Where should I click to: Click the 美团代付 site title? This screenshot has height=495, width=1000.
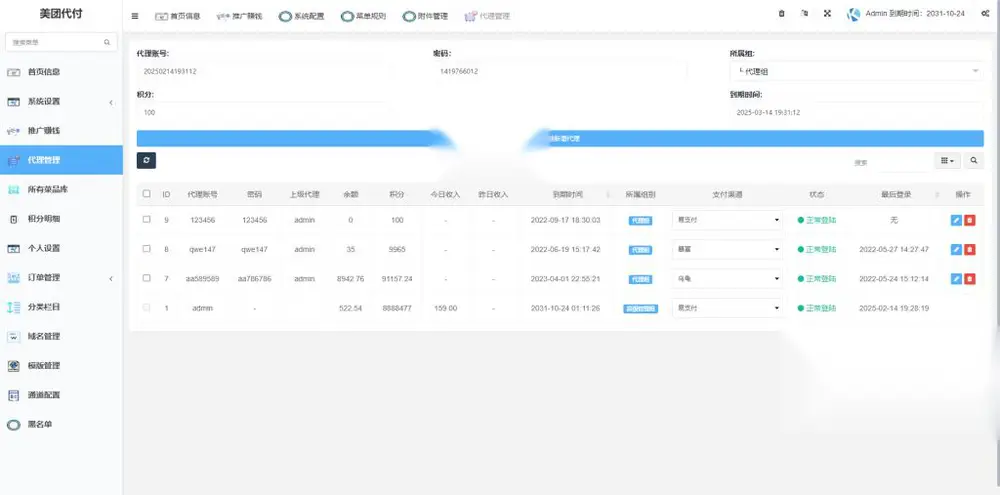61,13
